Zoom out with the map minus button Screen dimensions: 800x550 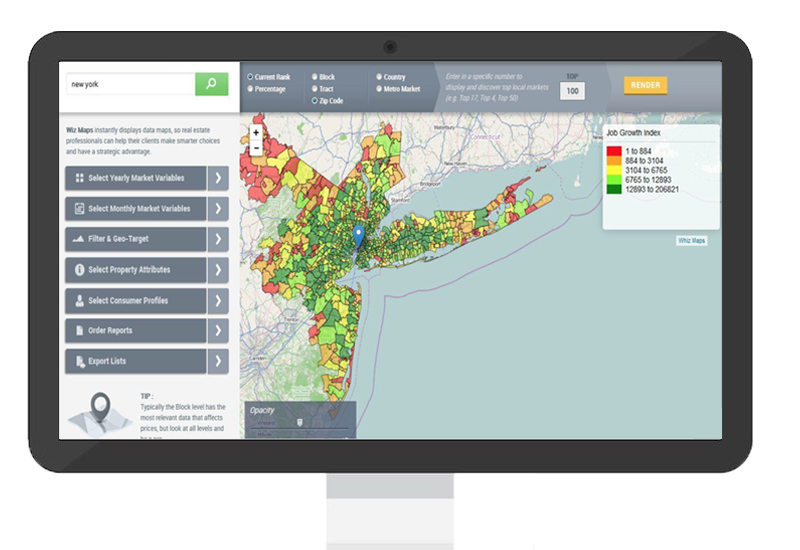coord(256,148)
